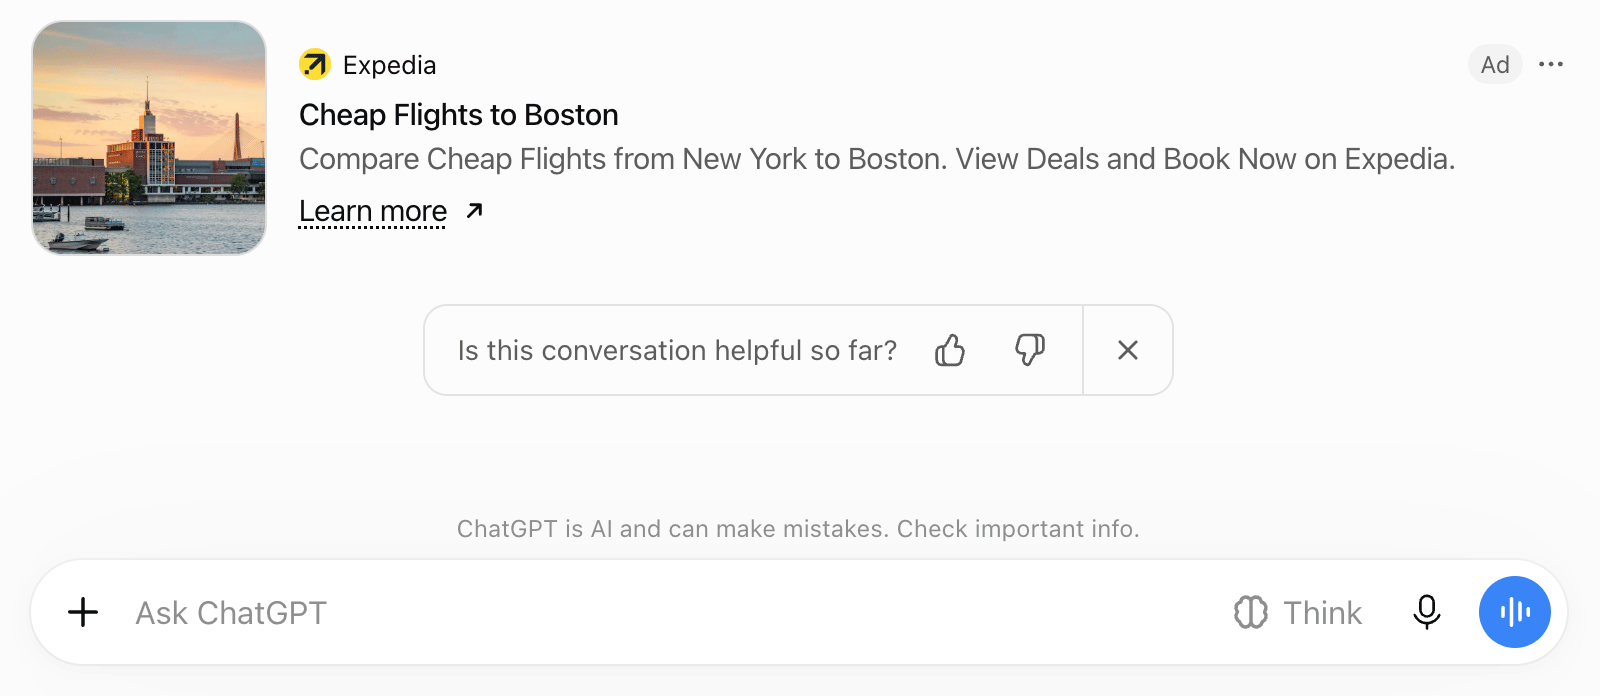Click the 'Is this conversation helpful so far?' text

coord(677,350)
